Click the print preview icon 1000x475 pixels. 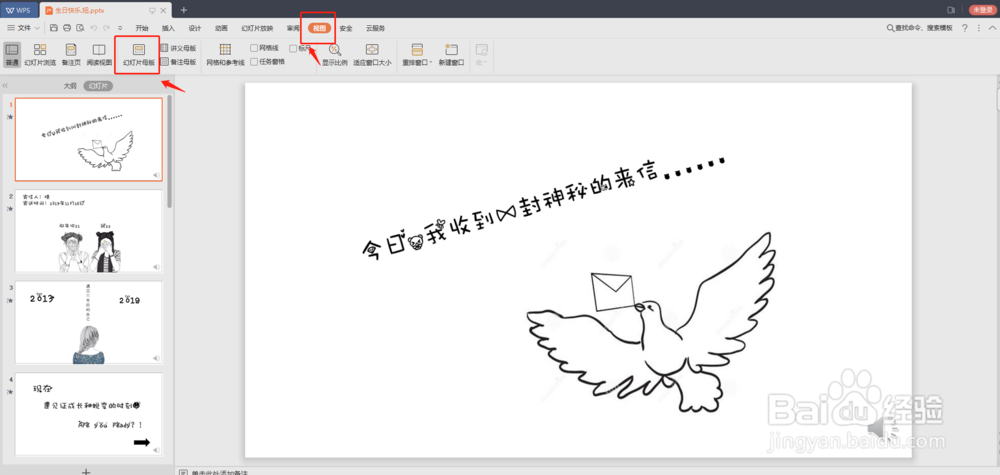(80, 28)
